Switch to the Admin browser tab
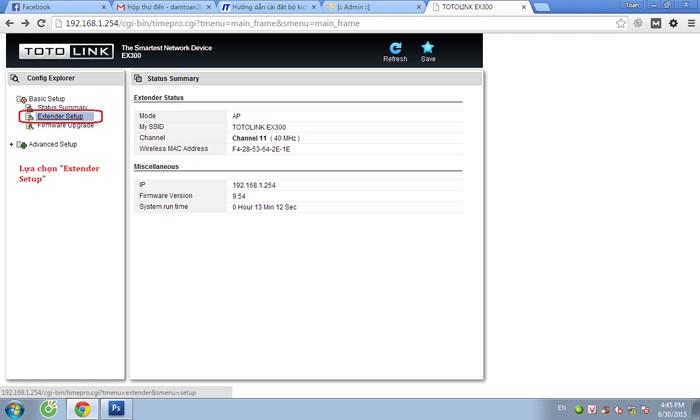This screenshot has height=420, width=700. point(365,6)
